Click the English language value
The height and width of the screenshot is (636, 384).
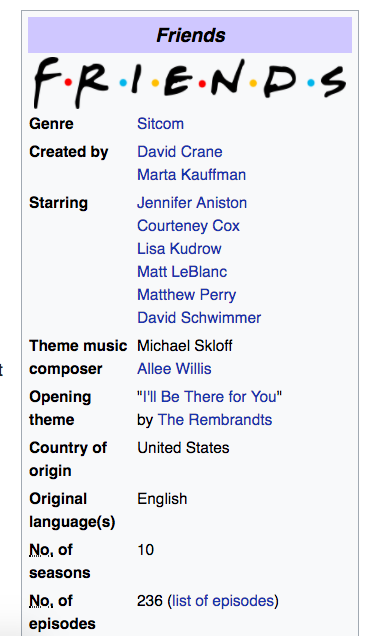click(x=162, y=499)
